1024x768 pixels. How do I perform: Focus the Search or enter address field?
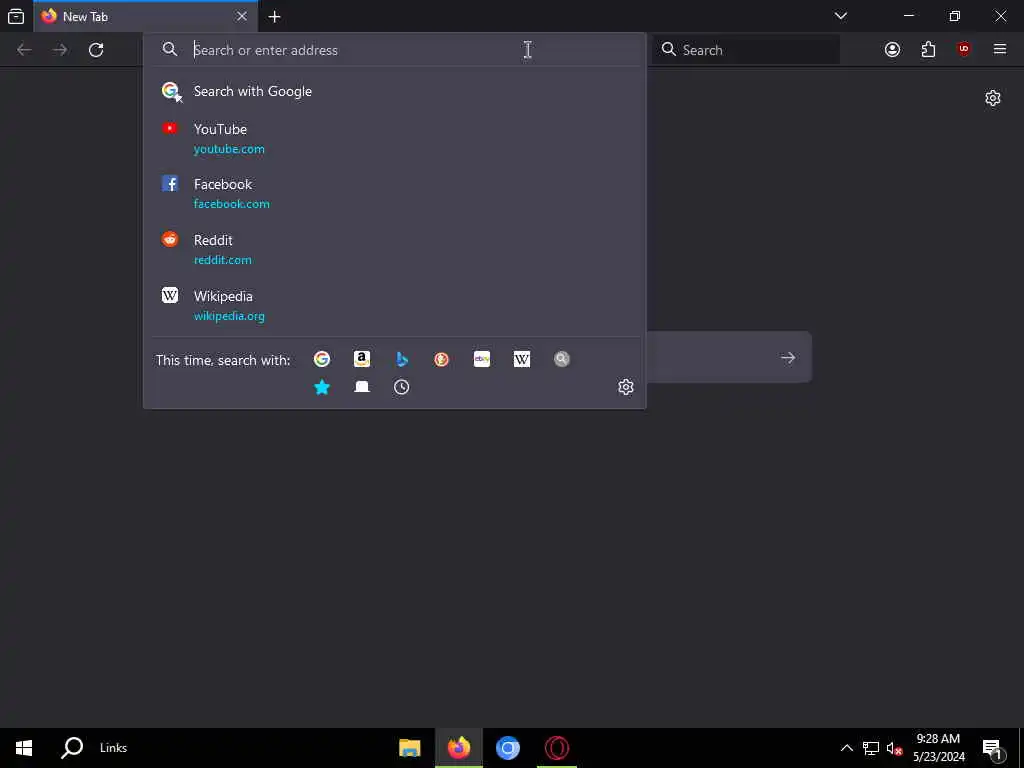click(394, 50)
